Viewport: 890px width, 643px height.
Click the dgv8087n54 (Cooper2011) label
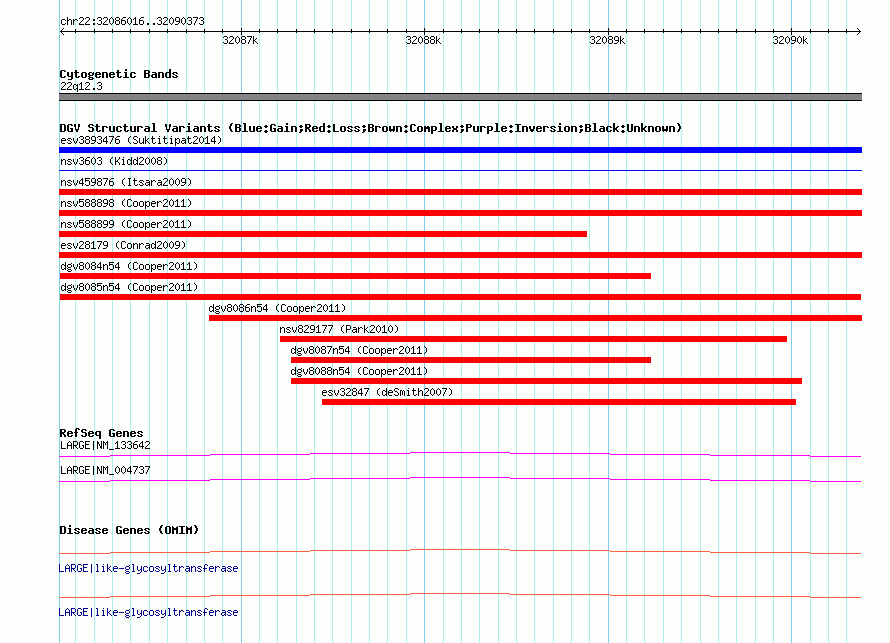(x=359, y=350)
